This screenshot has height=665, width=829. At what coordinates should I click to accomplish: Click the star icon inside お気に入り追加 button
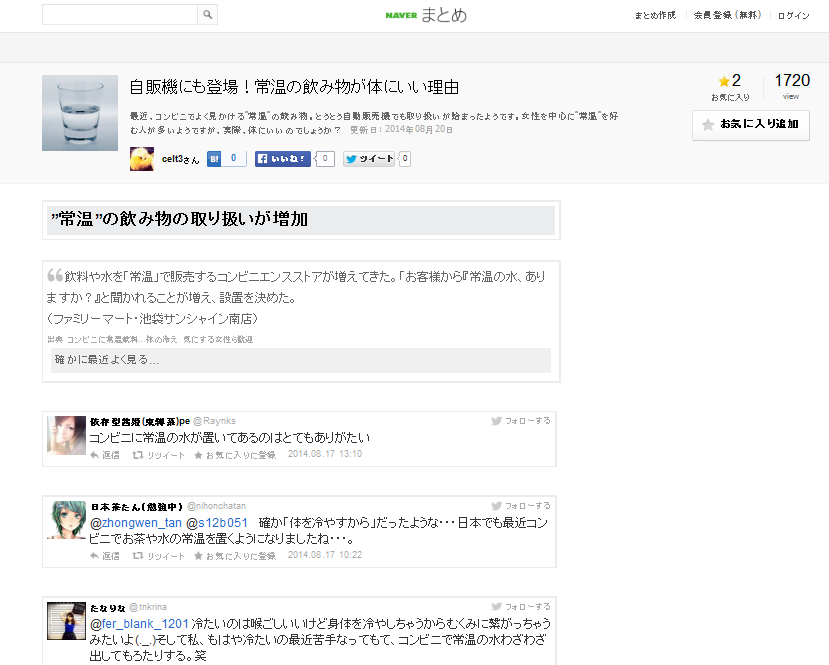tap(707, 125)
